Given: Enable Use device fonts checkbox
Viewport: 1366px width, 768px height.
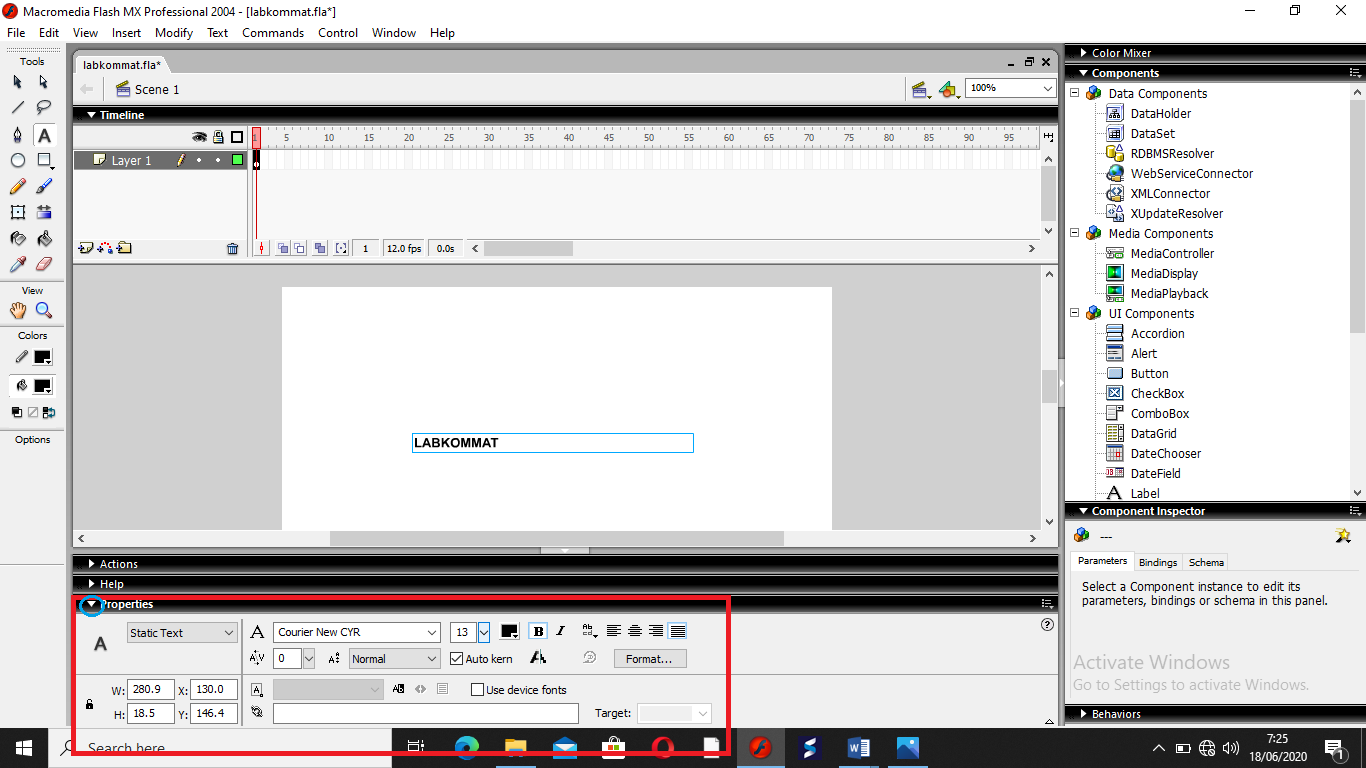Looking at the screenshot, I should pos(477,690).
